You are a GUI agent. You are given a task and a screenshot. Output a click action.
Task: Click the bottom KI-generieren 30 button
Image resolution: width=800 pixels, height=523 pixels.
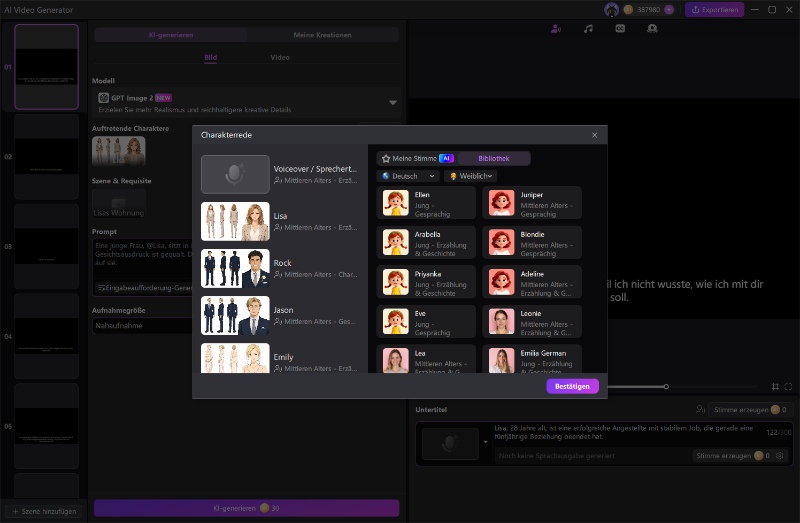coord(246,508)
